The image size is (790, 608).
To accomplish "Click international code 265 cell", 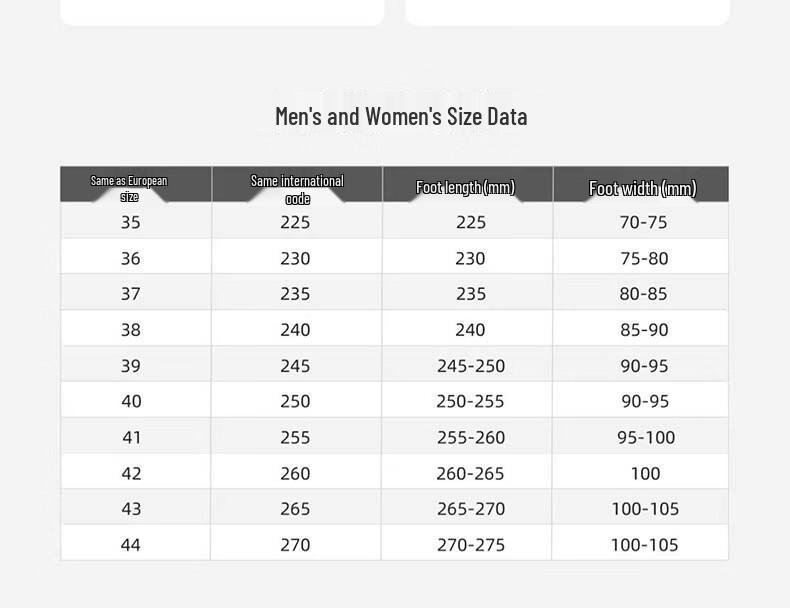I will tap(297, 507).
